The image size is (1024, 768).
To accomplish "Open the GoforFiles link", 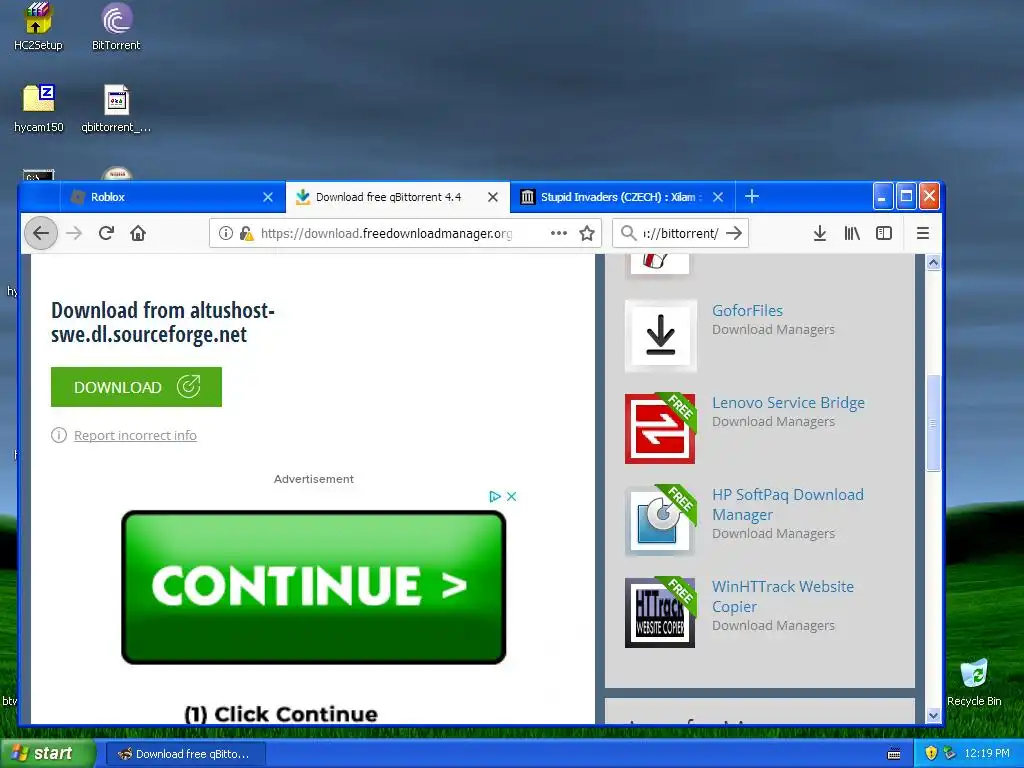I will coord(747,311).
